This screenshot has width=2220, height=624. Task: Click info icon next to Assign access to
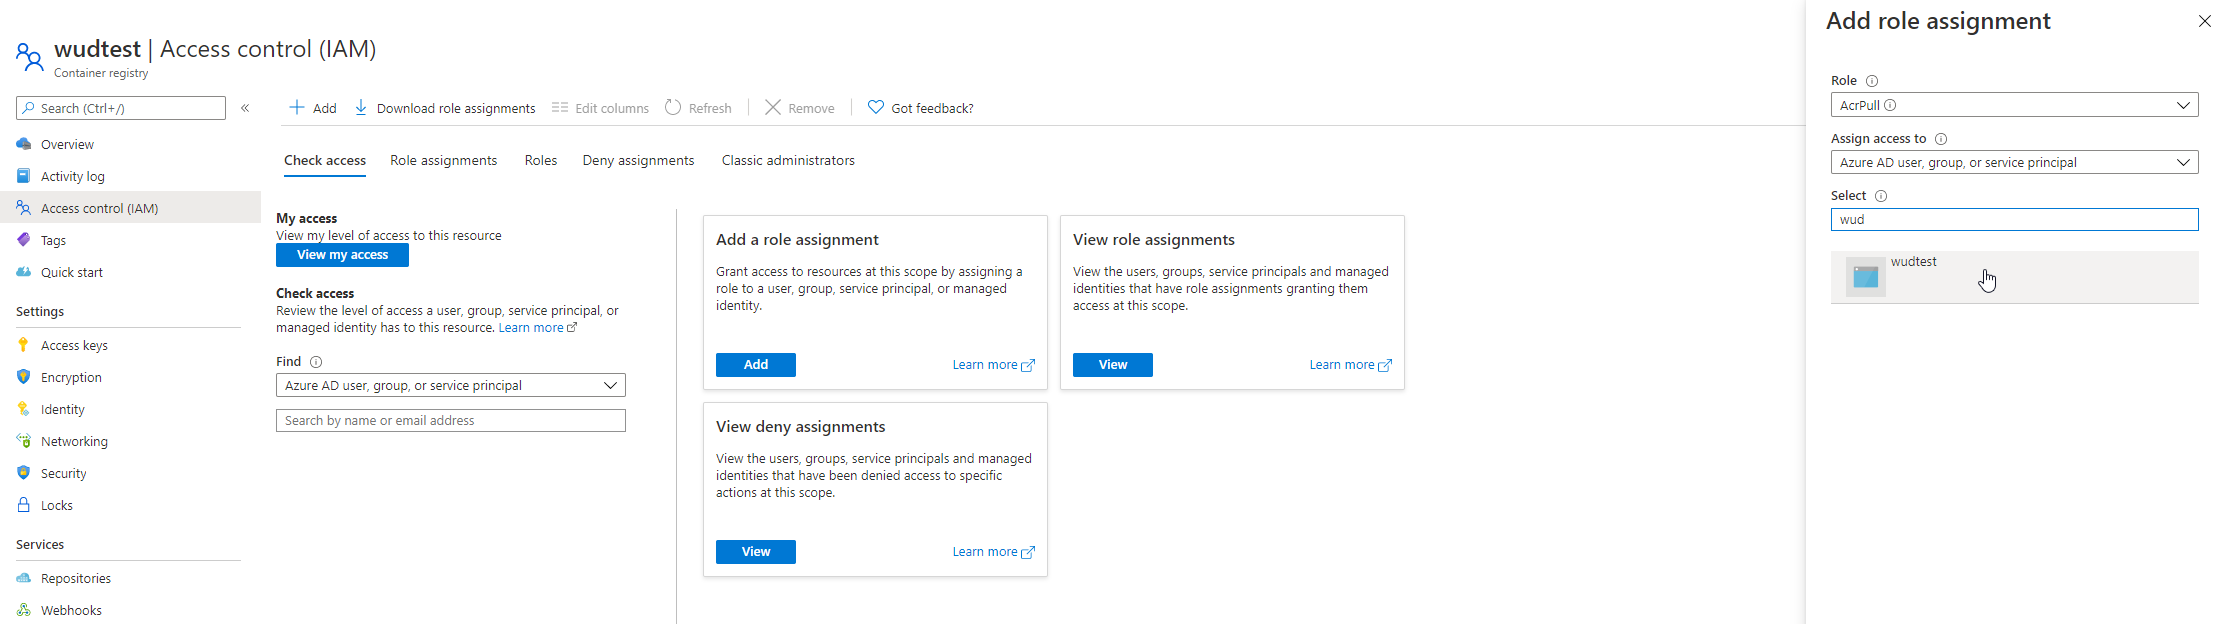(1941, 139)
